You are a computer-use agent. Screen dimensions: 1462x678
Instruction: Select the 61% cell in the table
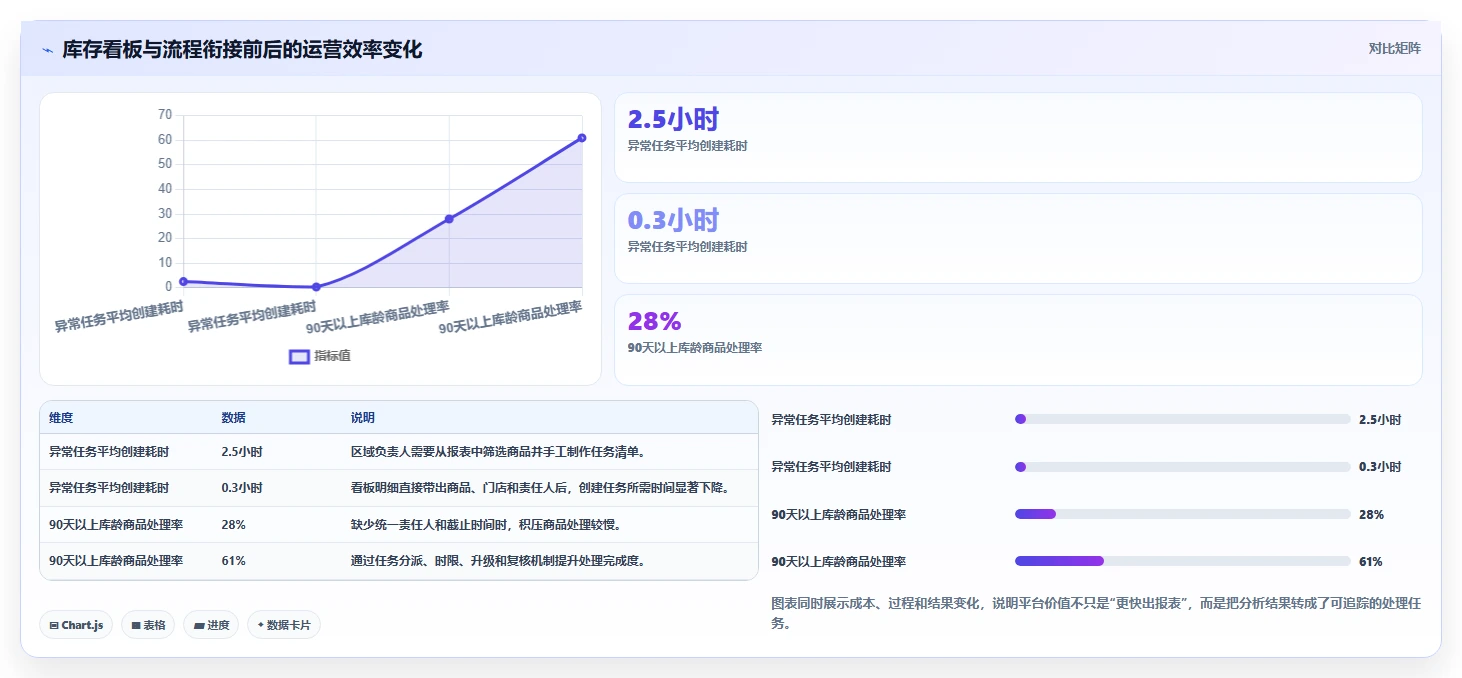[233, 561]
